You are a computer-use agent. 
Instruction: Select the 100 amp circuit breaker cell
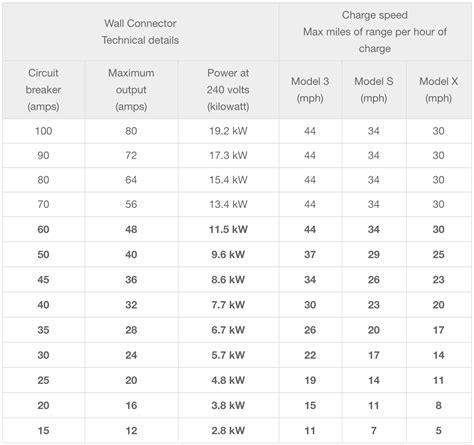(43, 131)
